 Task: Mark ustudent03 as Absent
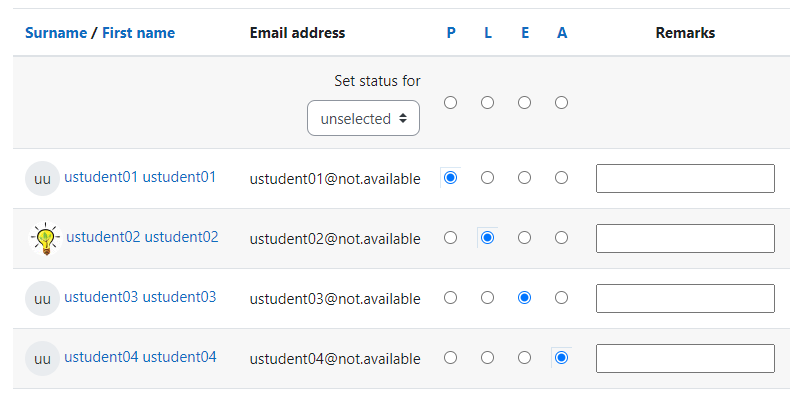562,298
